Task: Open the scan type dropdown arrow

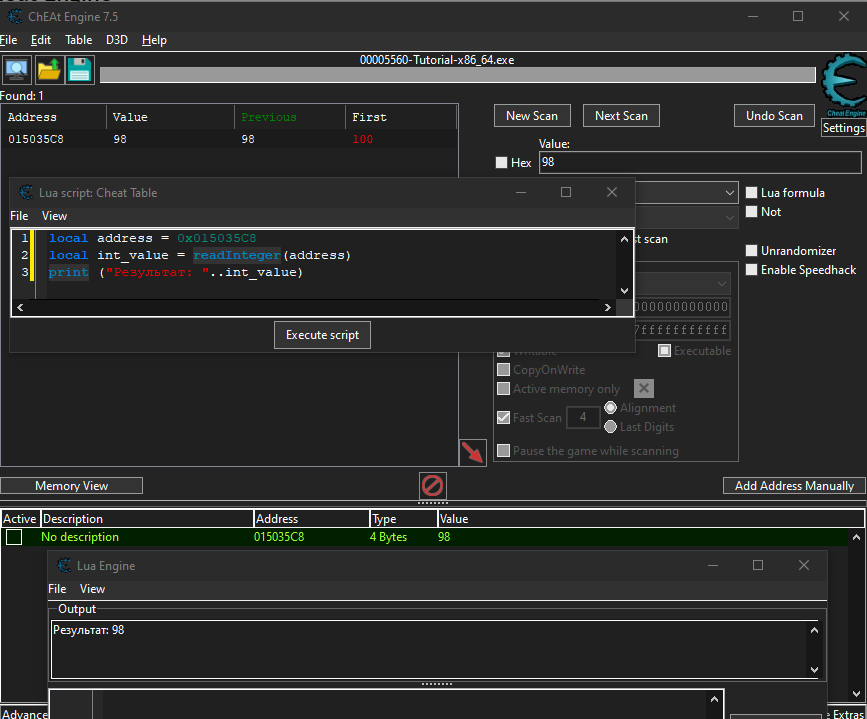Action: tap(730, 193)
